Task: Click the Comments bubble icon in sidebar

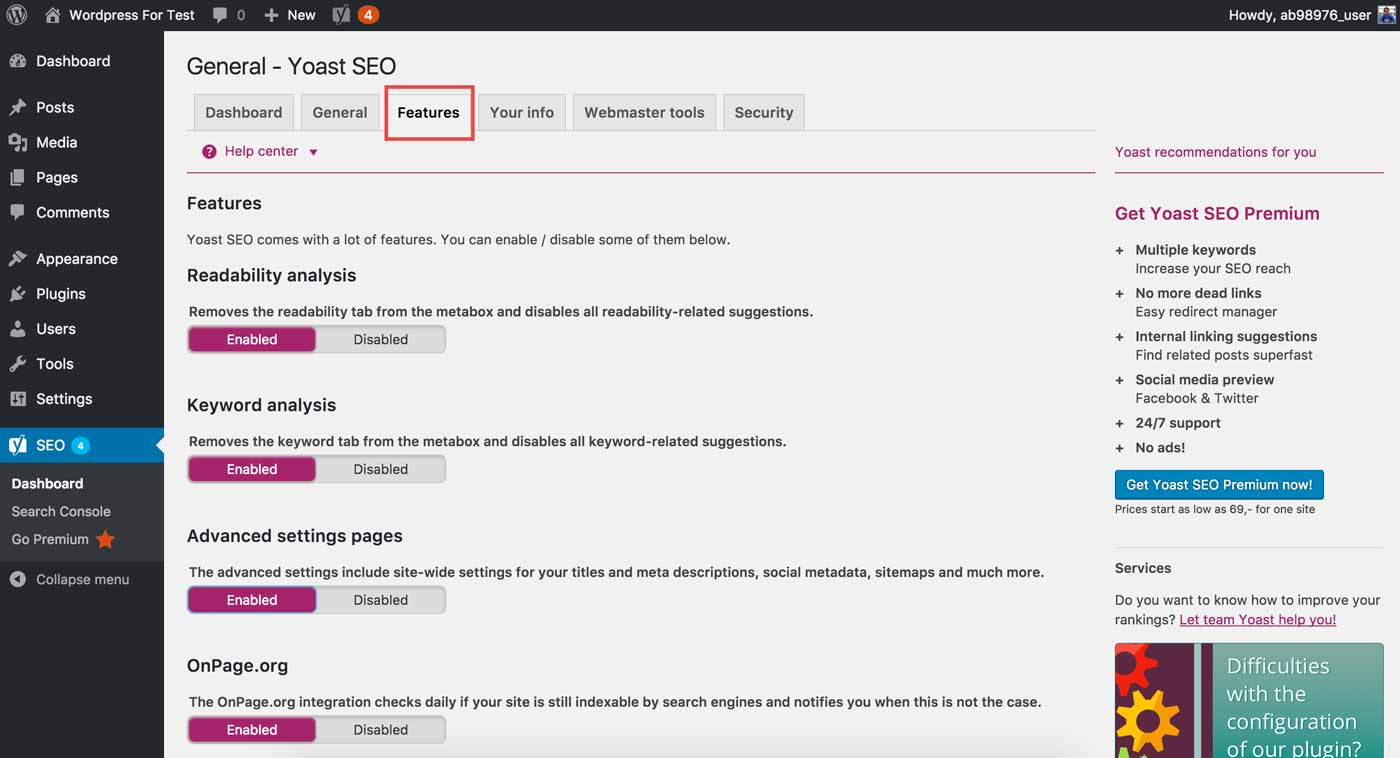Action: coord(17,212)
